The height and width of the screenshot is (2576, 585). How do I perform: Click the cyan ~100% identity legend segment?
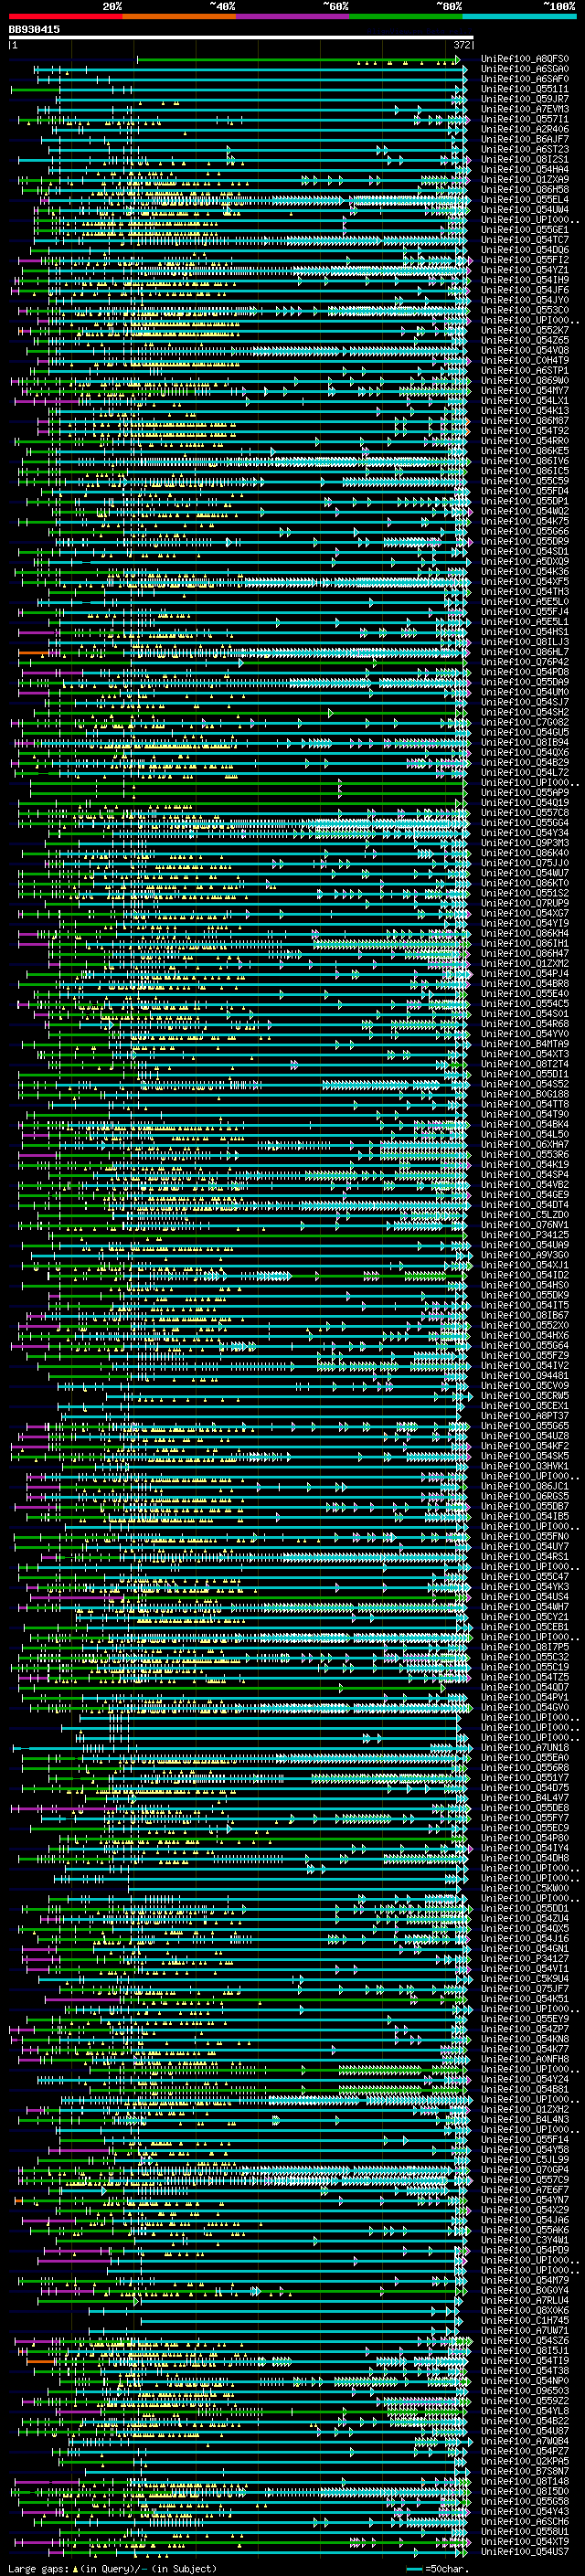pos(519,17)
